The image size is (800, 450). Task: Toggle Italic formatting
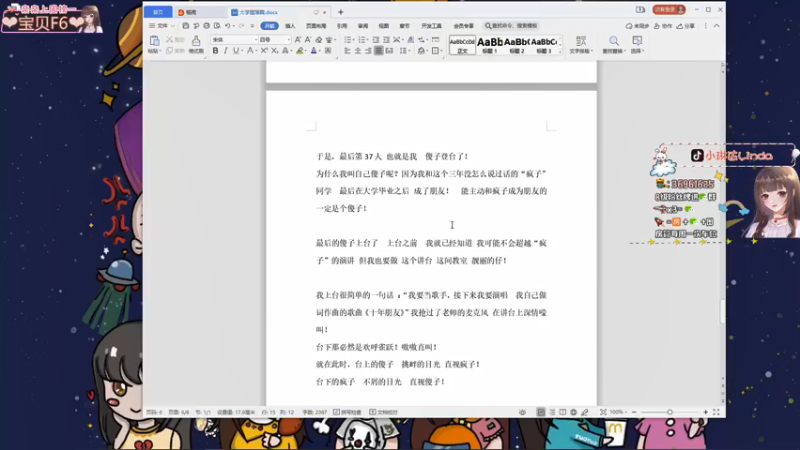tap(226, 51)
